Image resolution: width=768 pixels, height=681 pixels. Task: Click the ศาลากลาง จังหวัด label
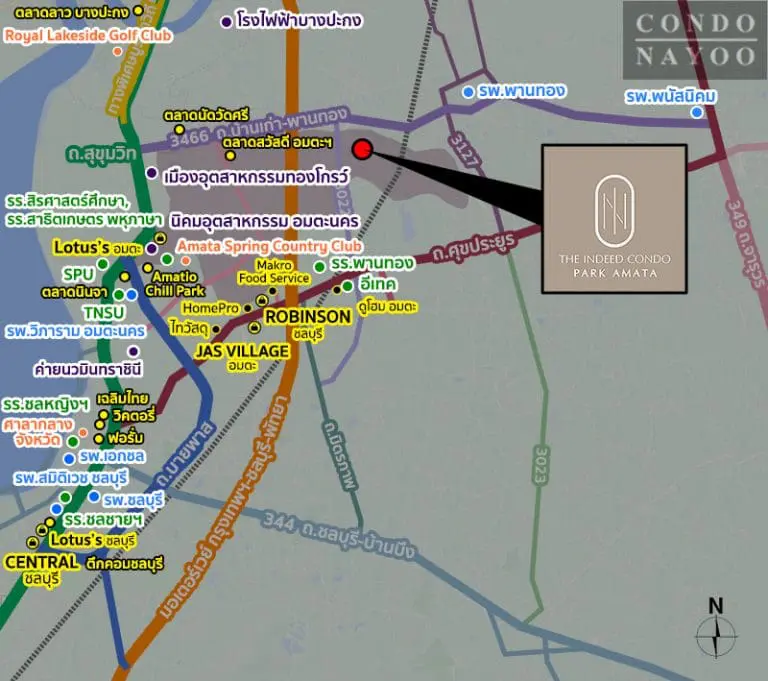38,432
